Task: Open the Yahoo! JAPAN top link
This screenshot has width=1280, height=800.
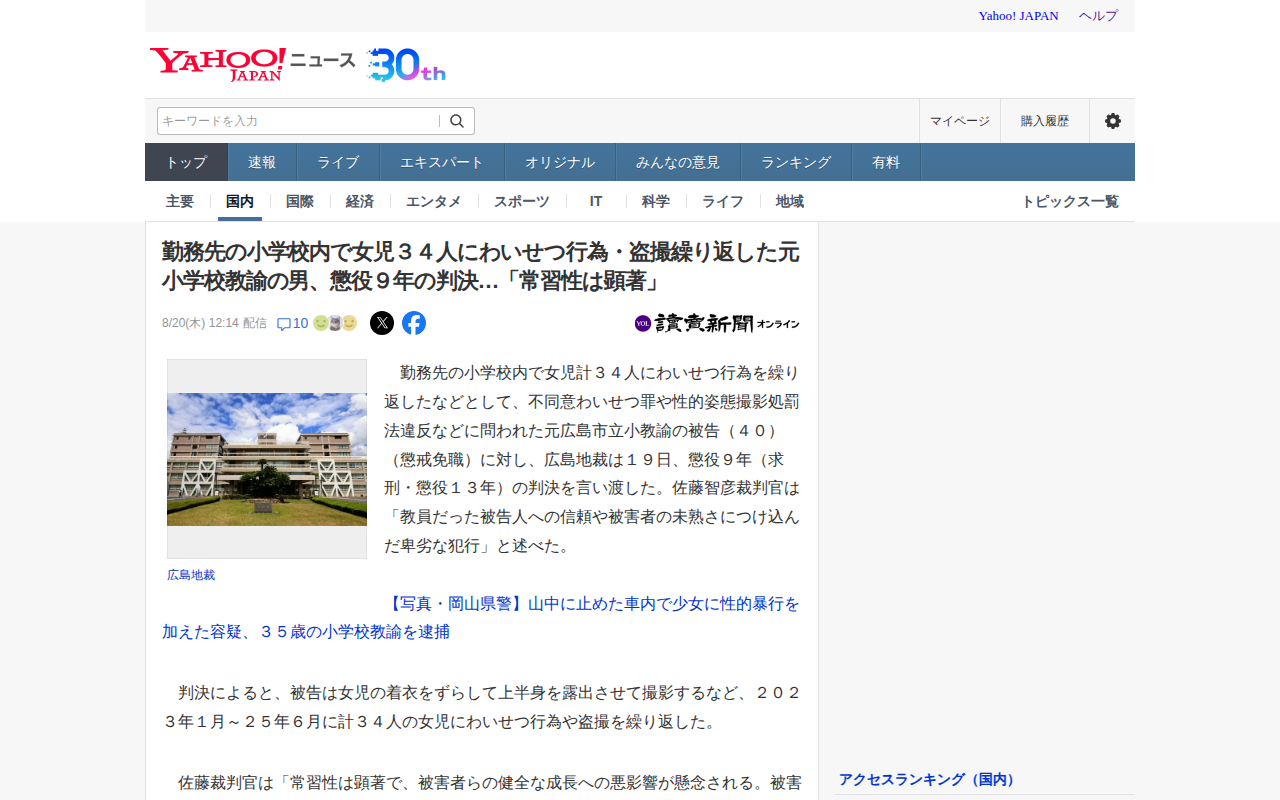Action: pos(1018,16)
